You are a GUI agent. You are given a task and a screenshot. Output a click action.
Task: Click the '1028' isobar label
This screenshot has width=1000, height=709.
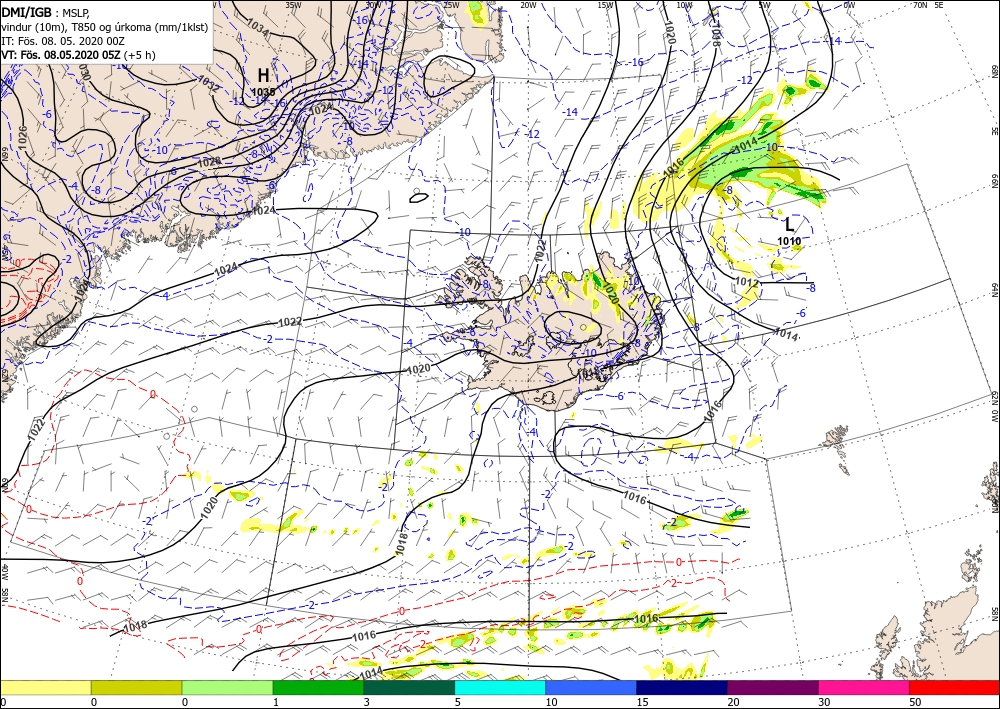point(209,162)
